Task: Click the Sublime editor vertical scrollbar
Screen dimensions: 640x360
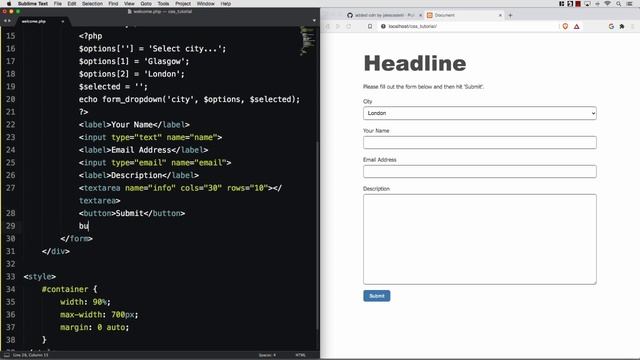Action: [317, 235]
